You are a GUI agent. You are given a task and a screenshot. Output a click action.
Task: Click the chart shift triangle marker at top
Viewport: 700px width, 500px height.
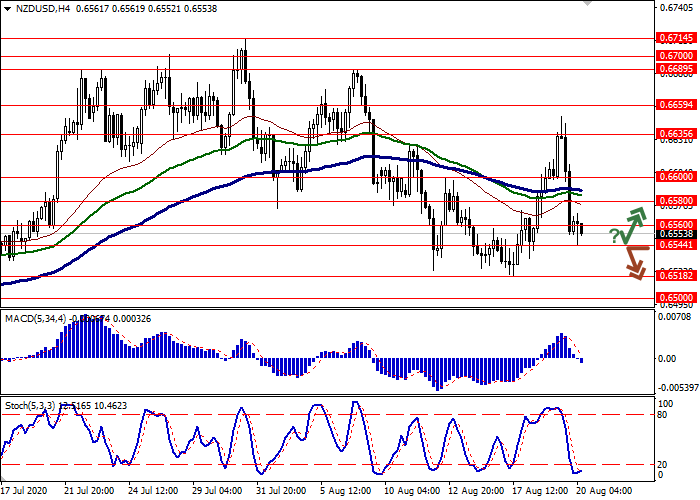587,3
